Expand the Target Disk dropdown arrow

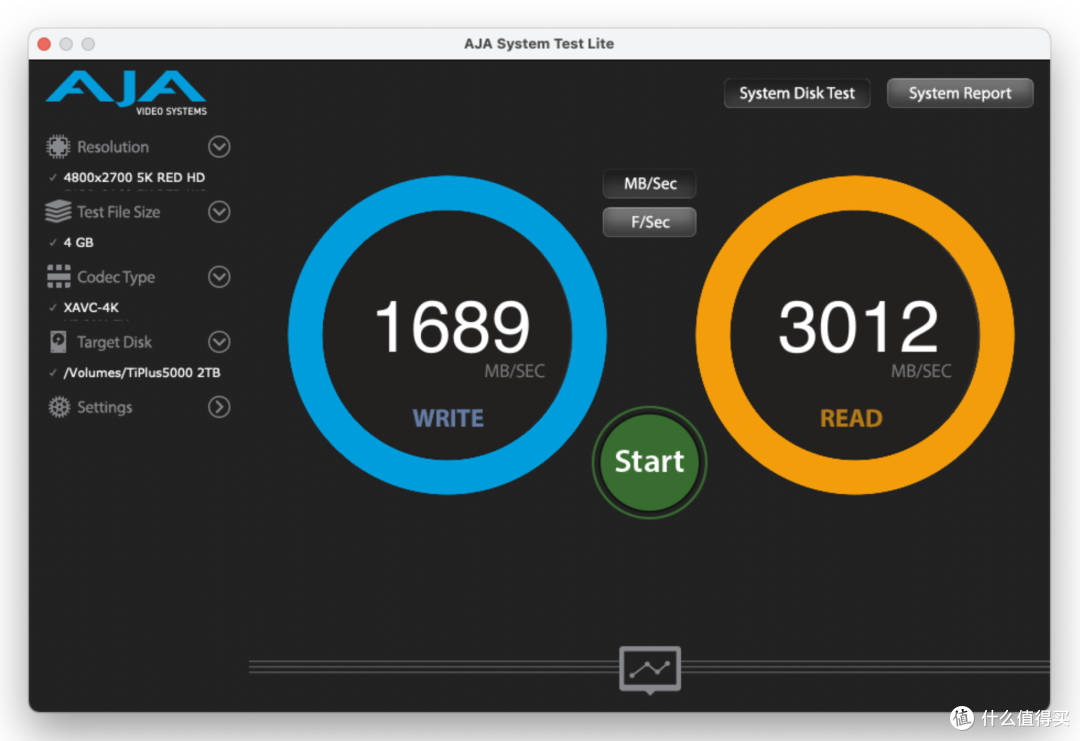pos(219,342)
